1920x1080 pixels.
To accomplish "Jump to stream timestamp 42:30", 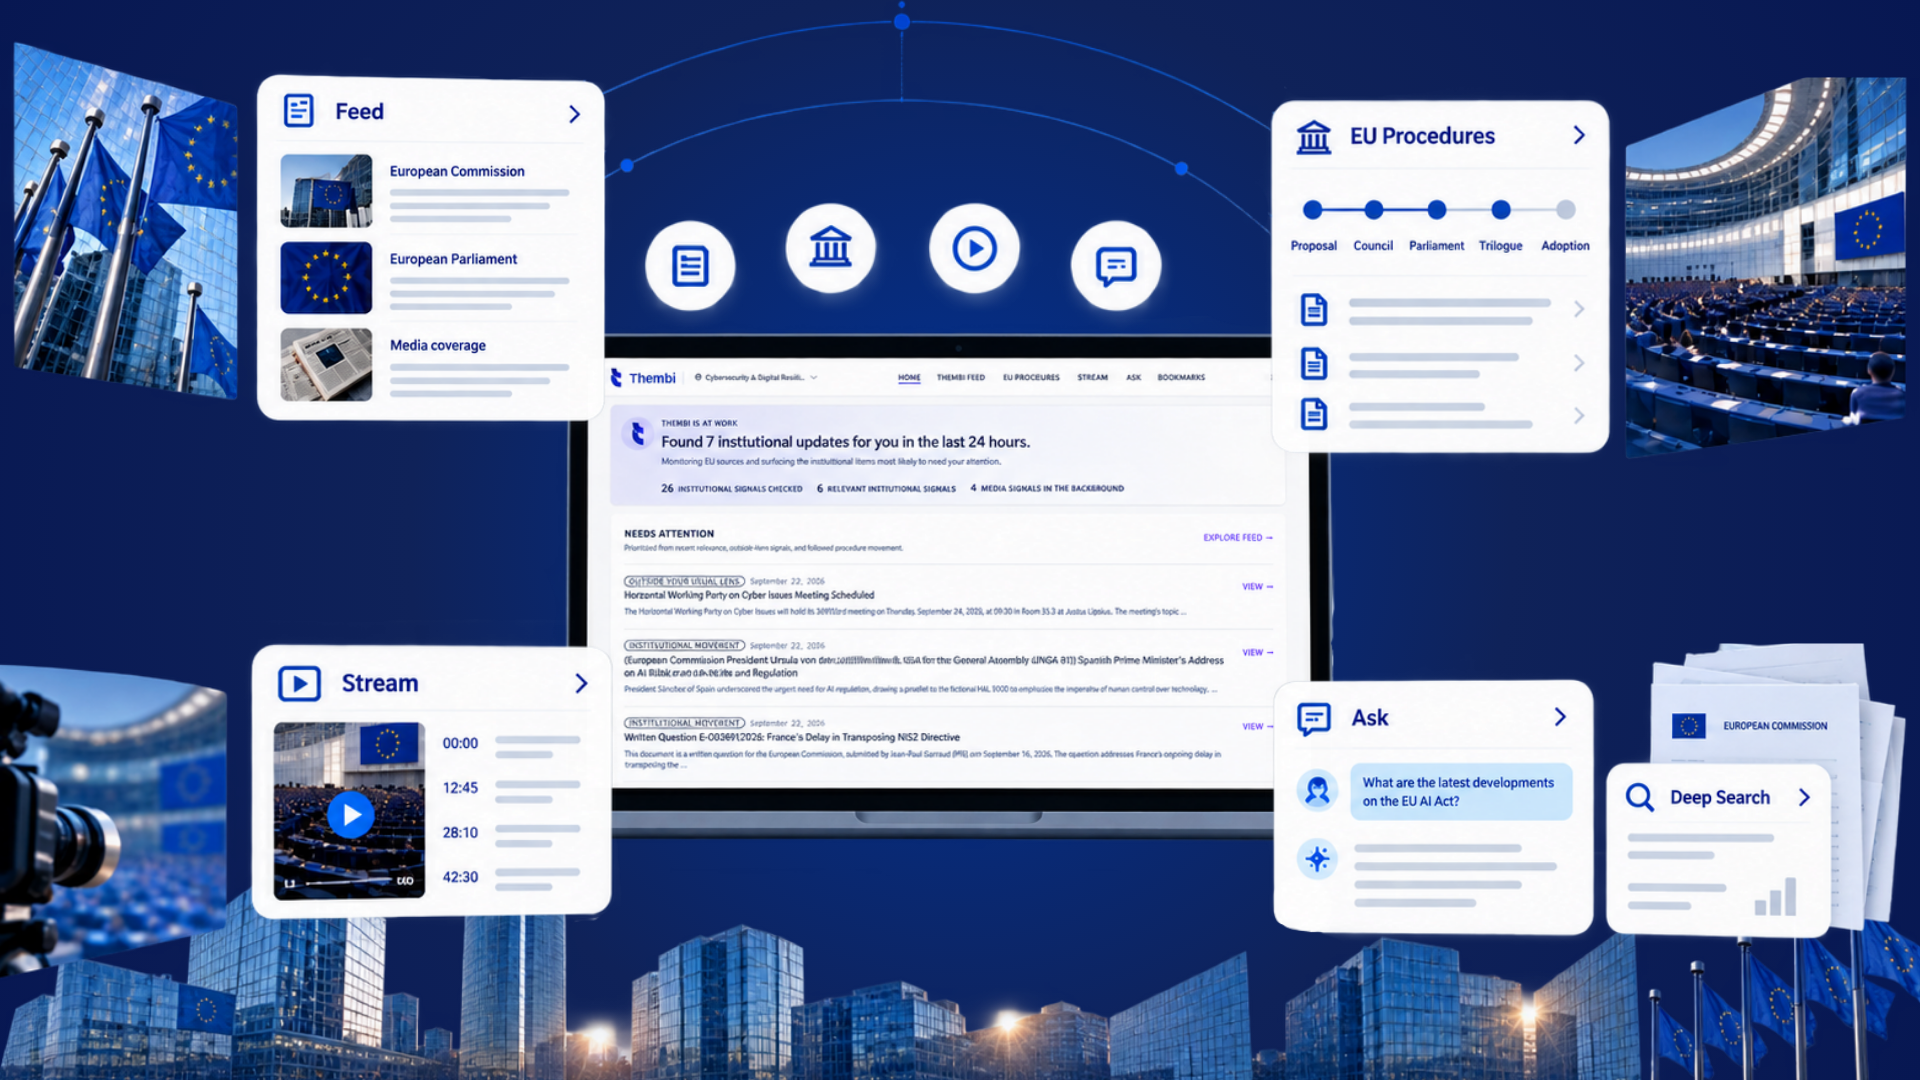I will (460, 877).
